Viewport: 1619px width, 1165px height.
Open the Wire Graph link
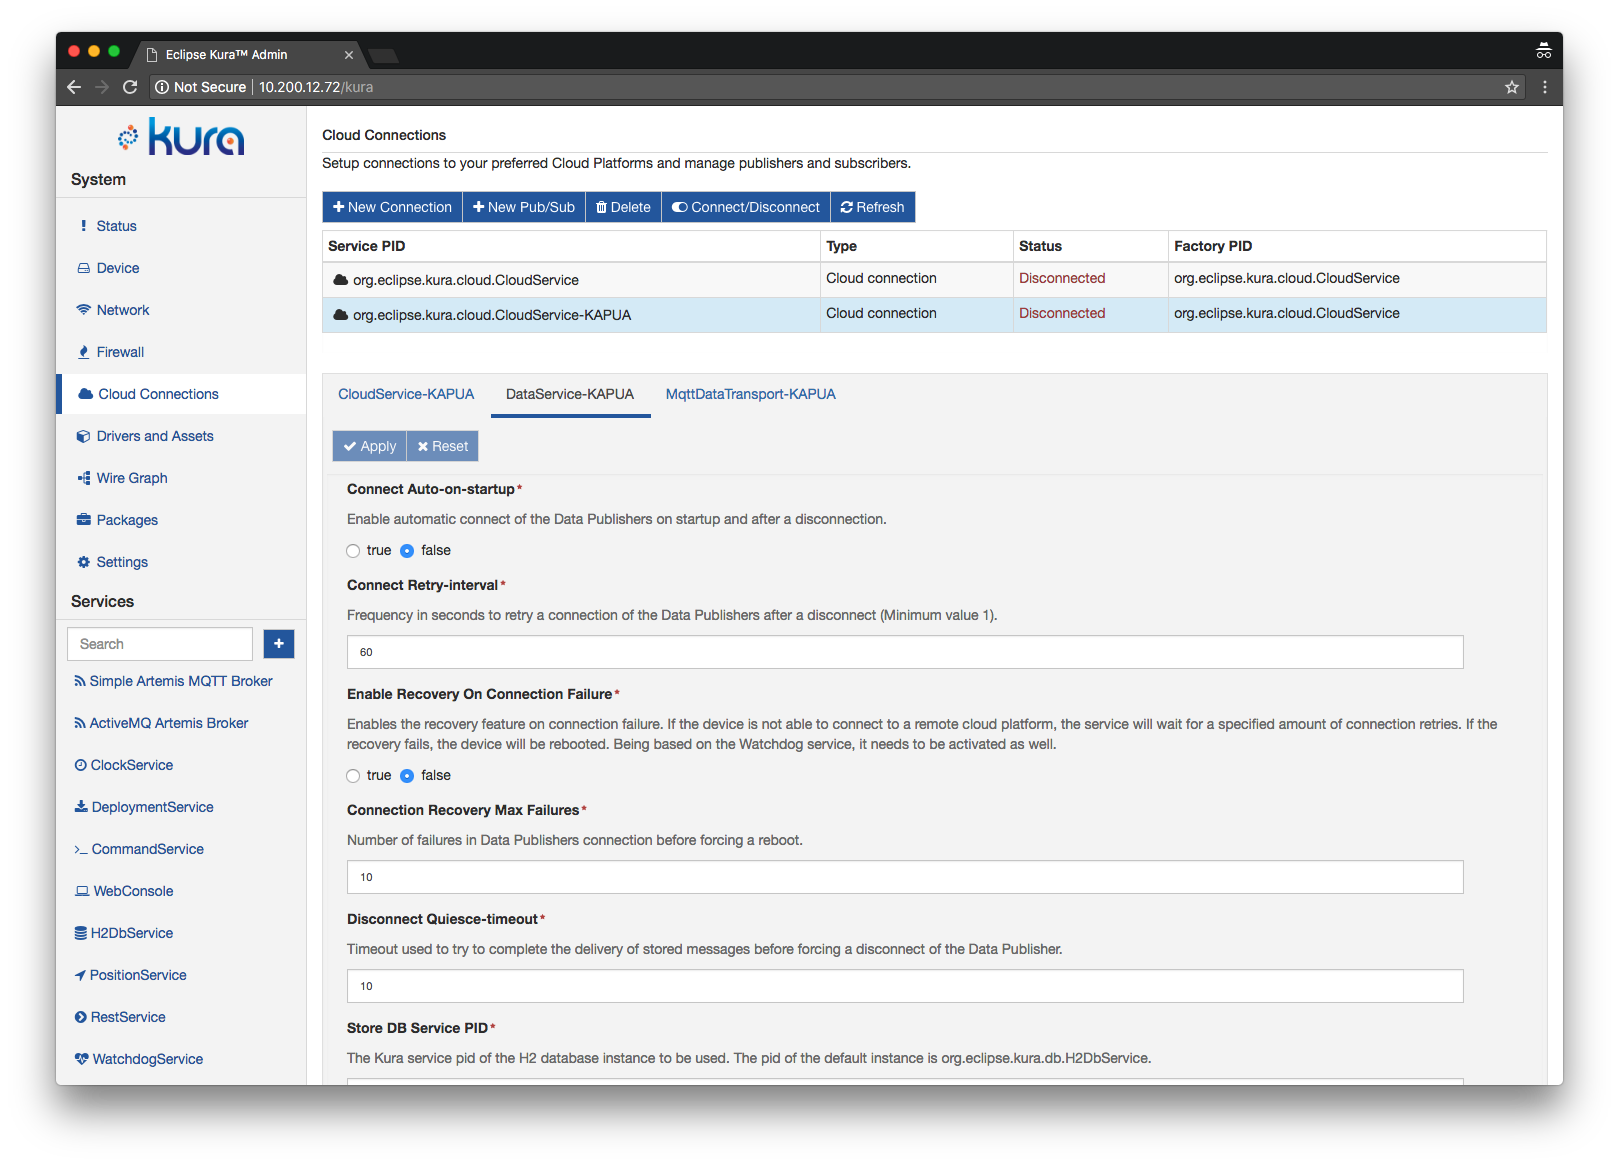[132, 478]
